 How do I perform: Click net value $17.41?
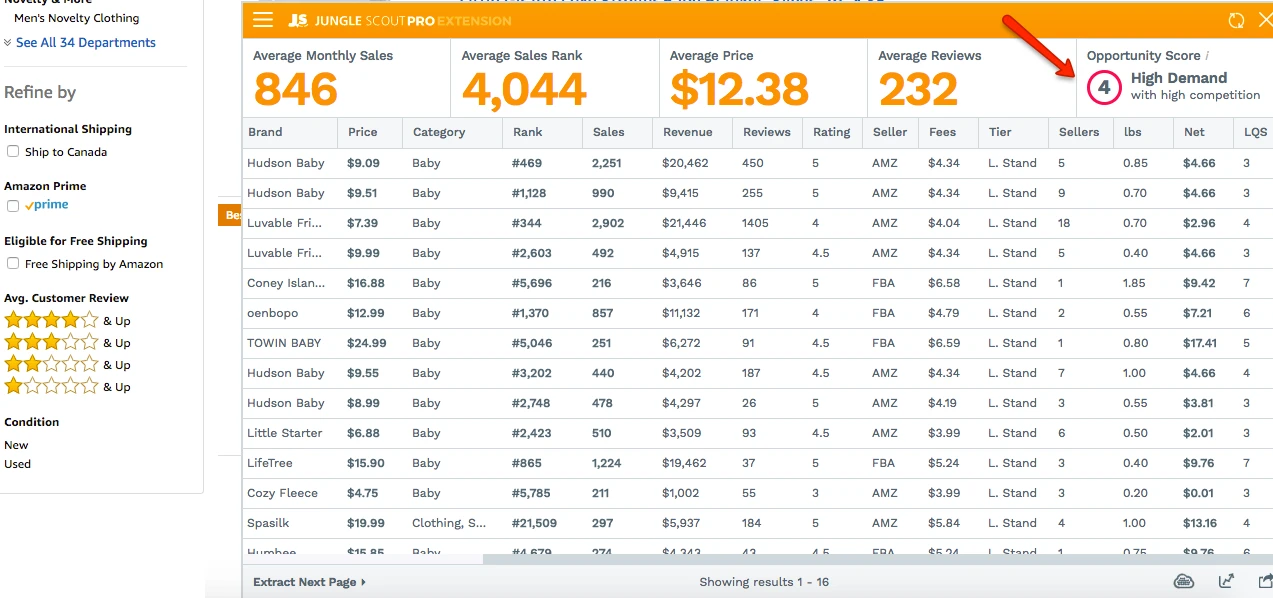coord(1200,343)
